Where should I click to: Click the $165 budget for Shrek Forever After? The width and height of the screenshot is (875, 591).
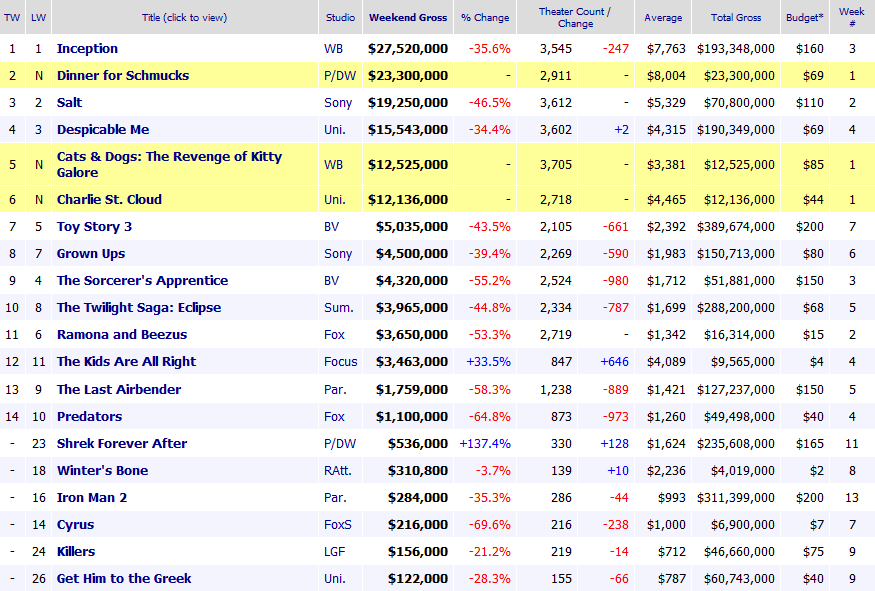pos(810,444)
